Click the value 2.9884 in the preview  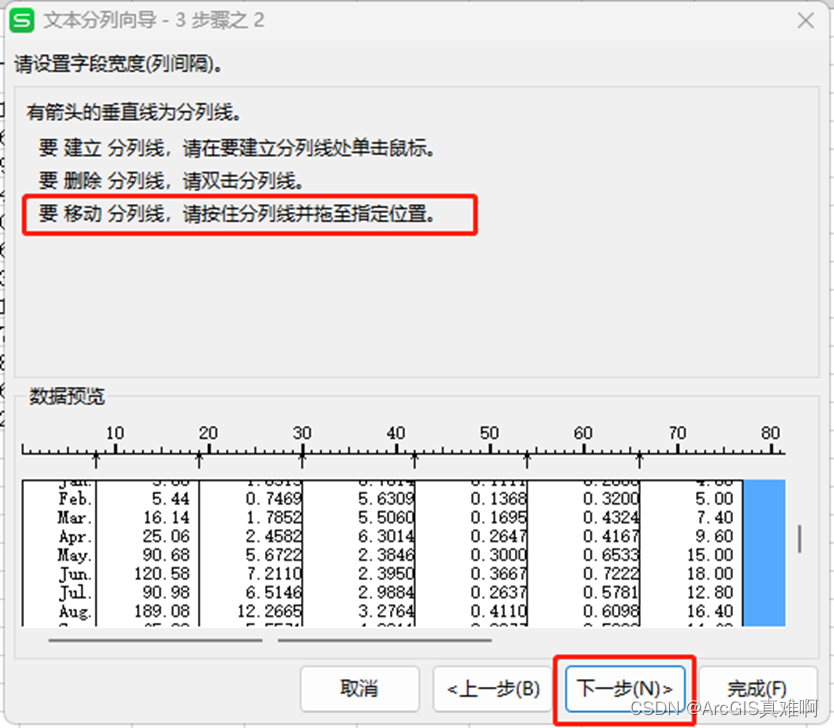(386, 592)
